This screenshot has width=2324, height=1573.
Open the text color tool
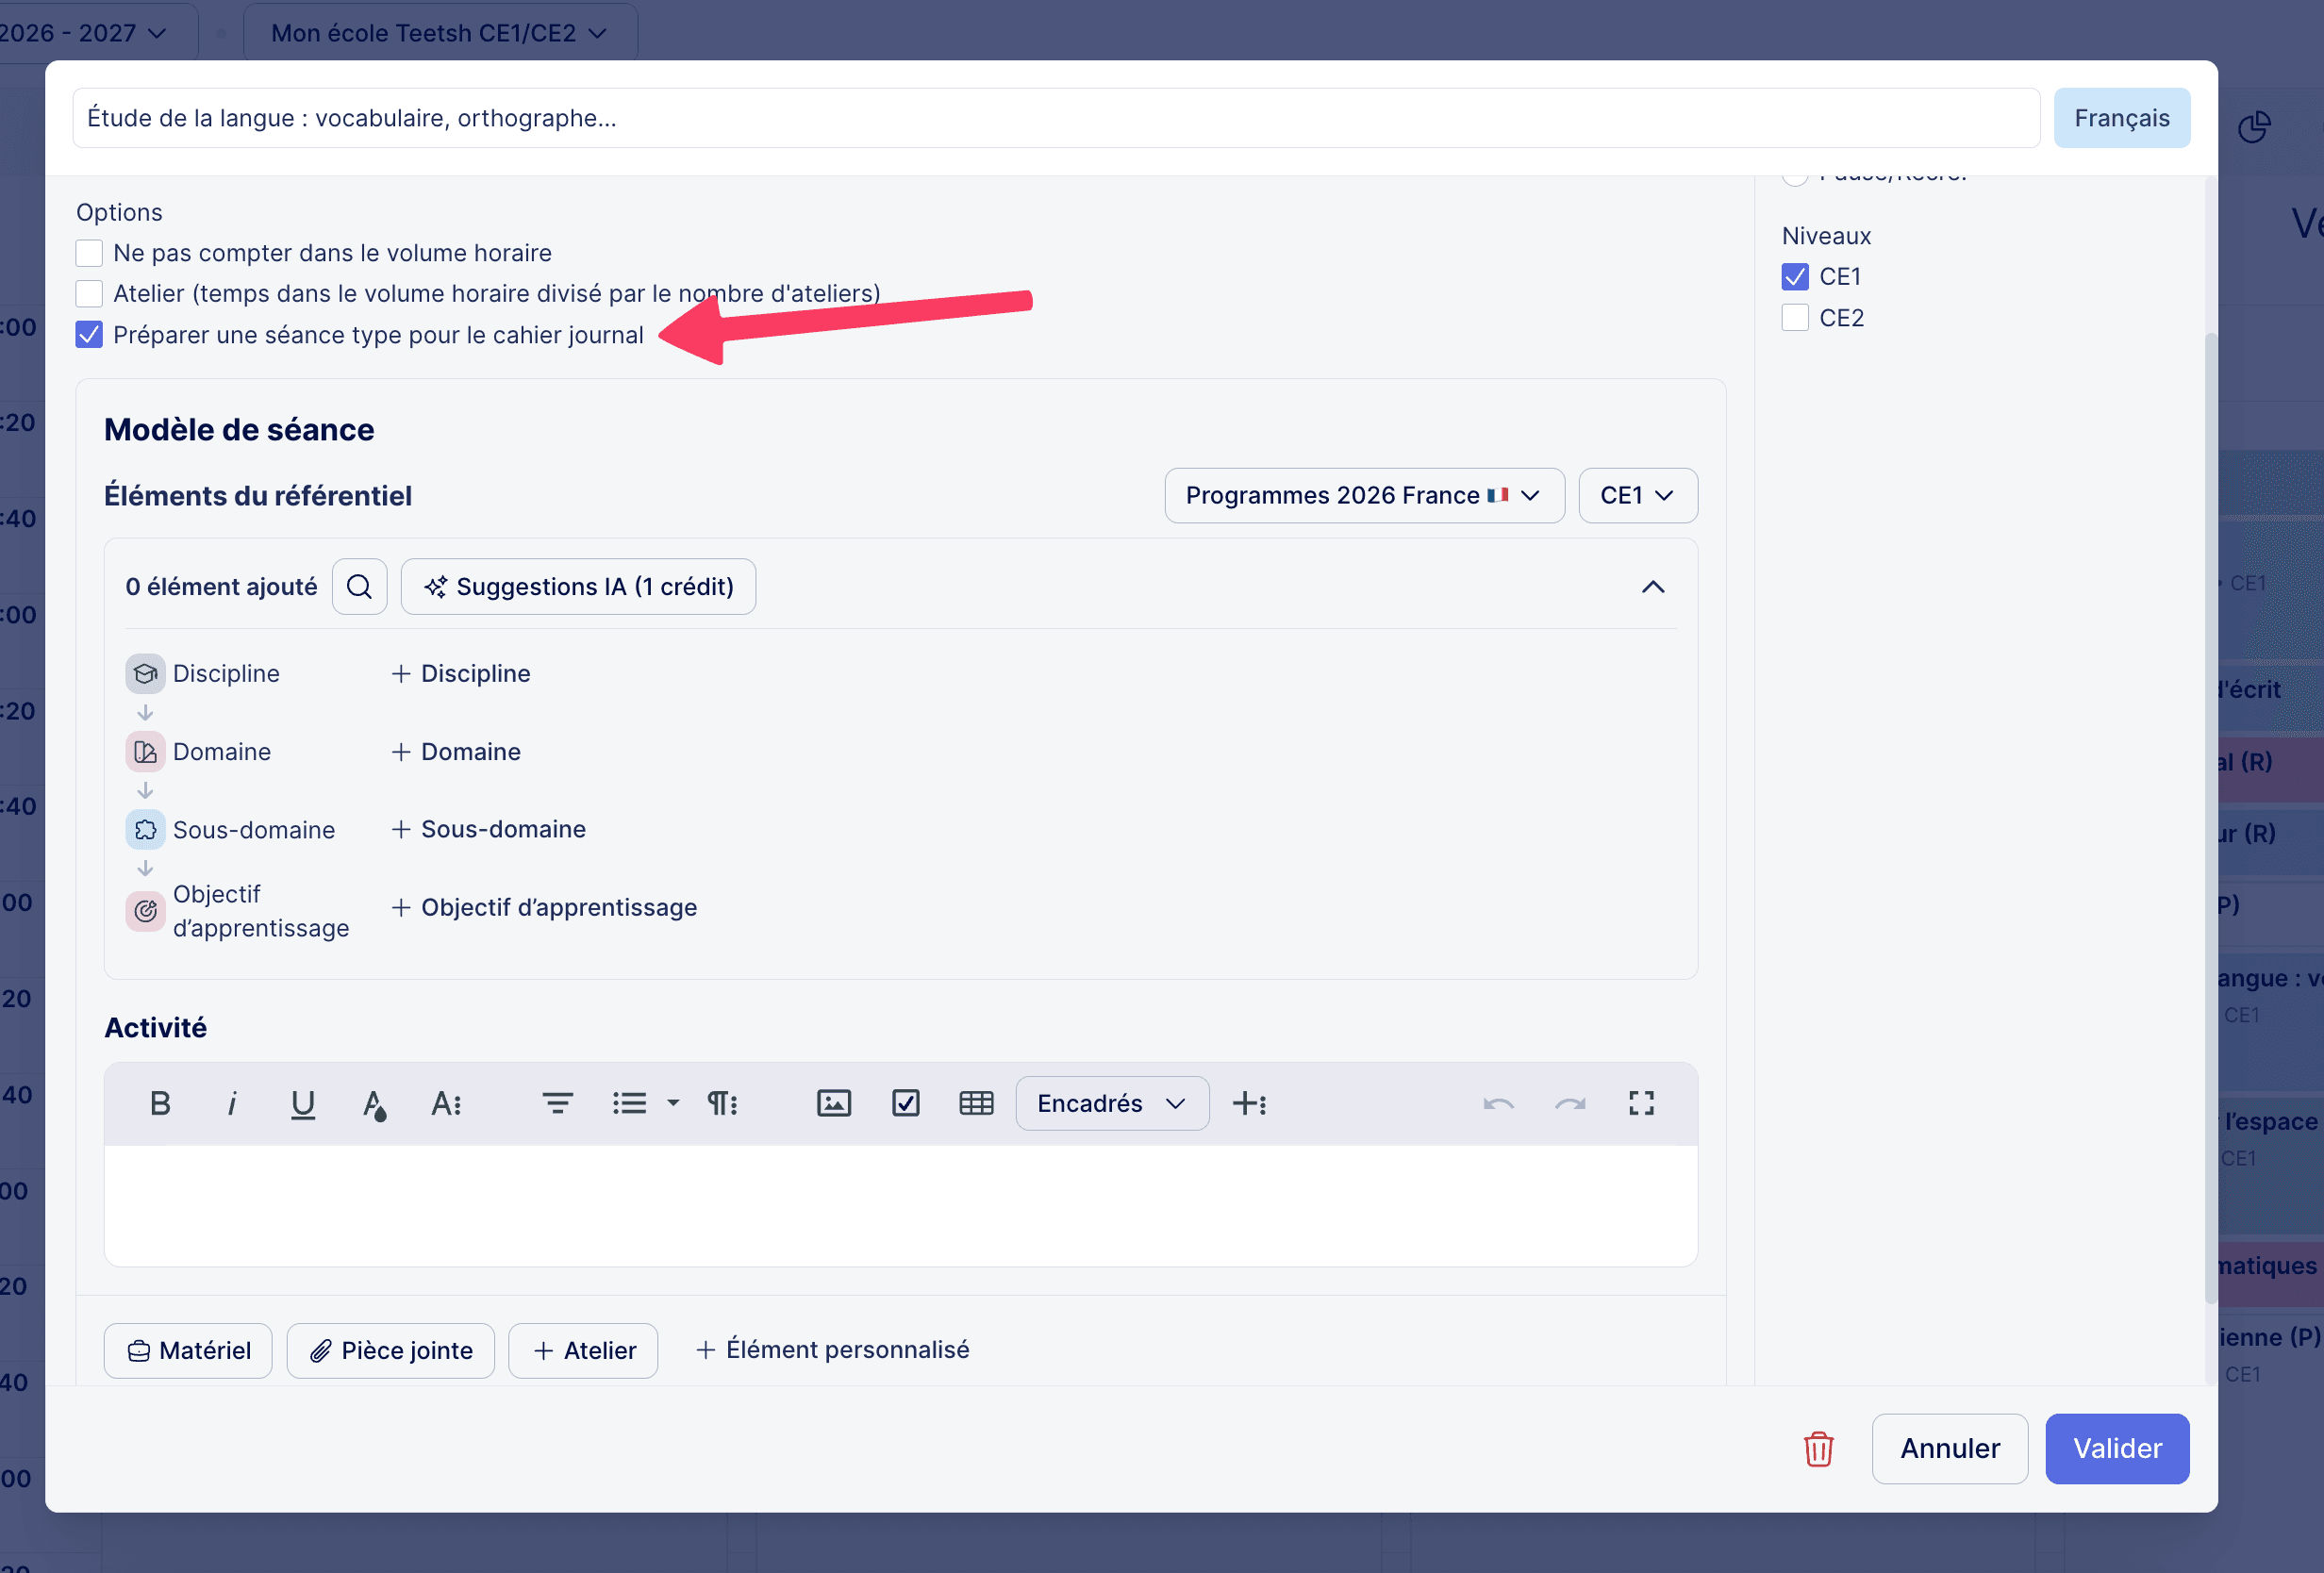pos(374,1103)
